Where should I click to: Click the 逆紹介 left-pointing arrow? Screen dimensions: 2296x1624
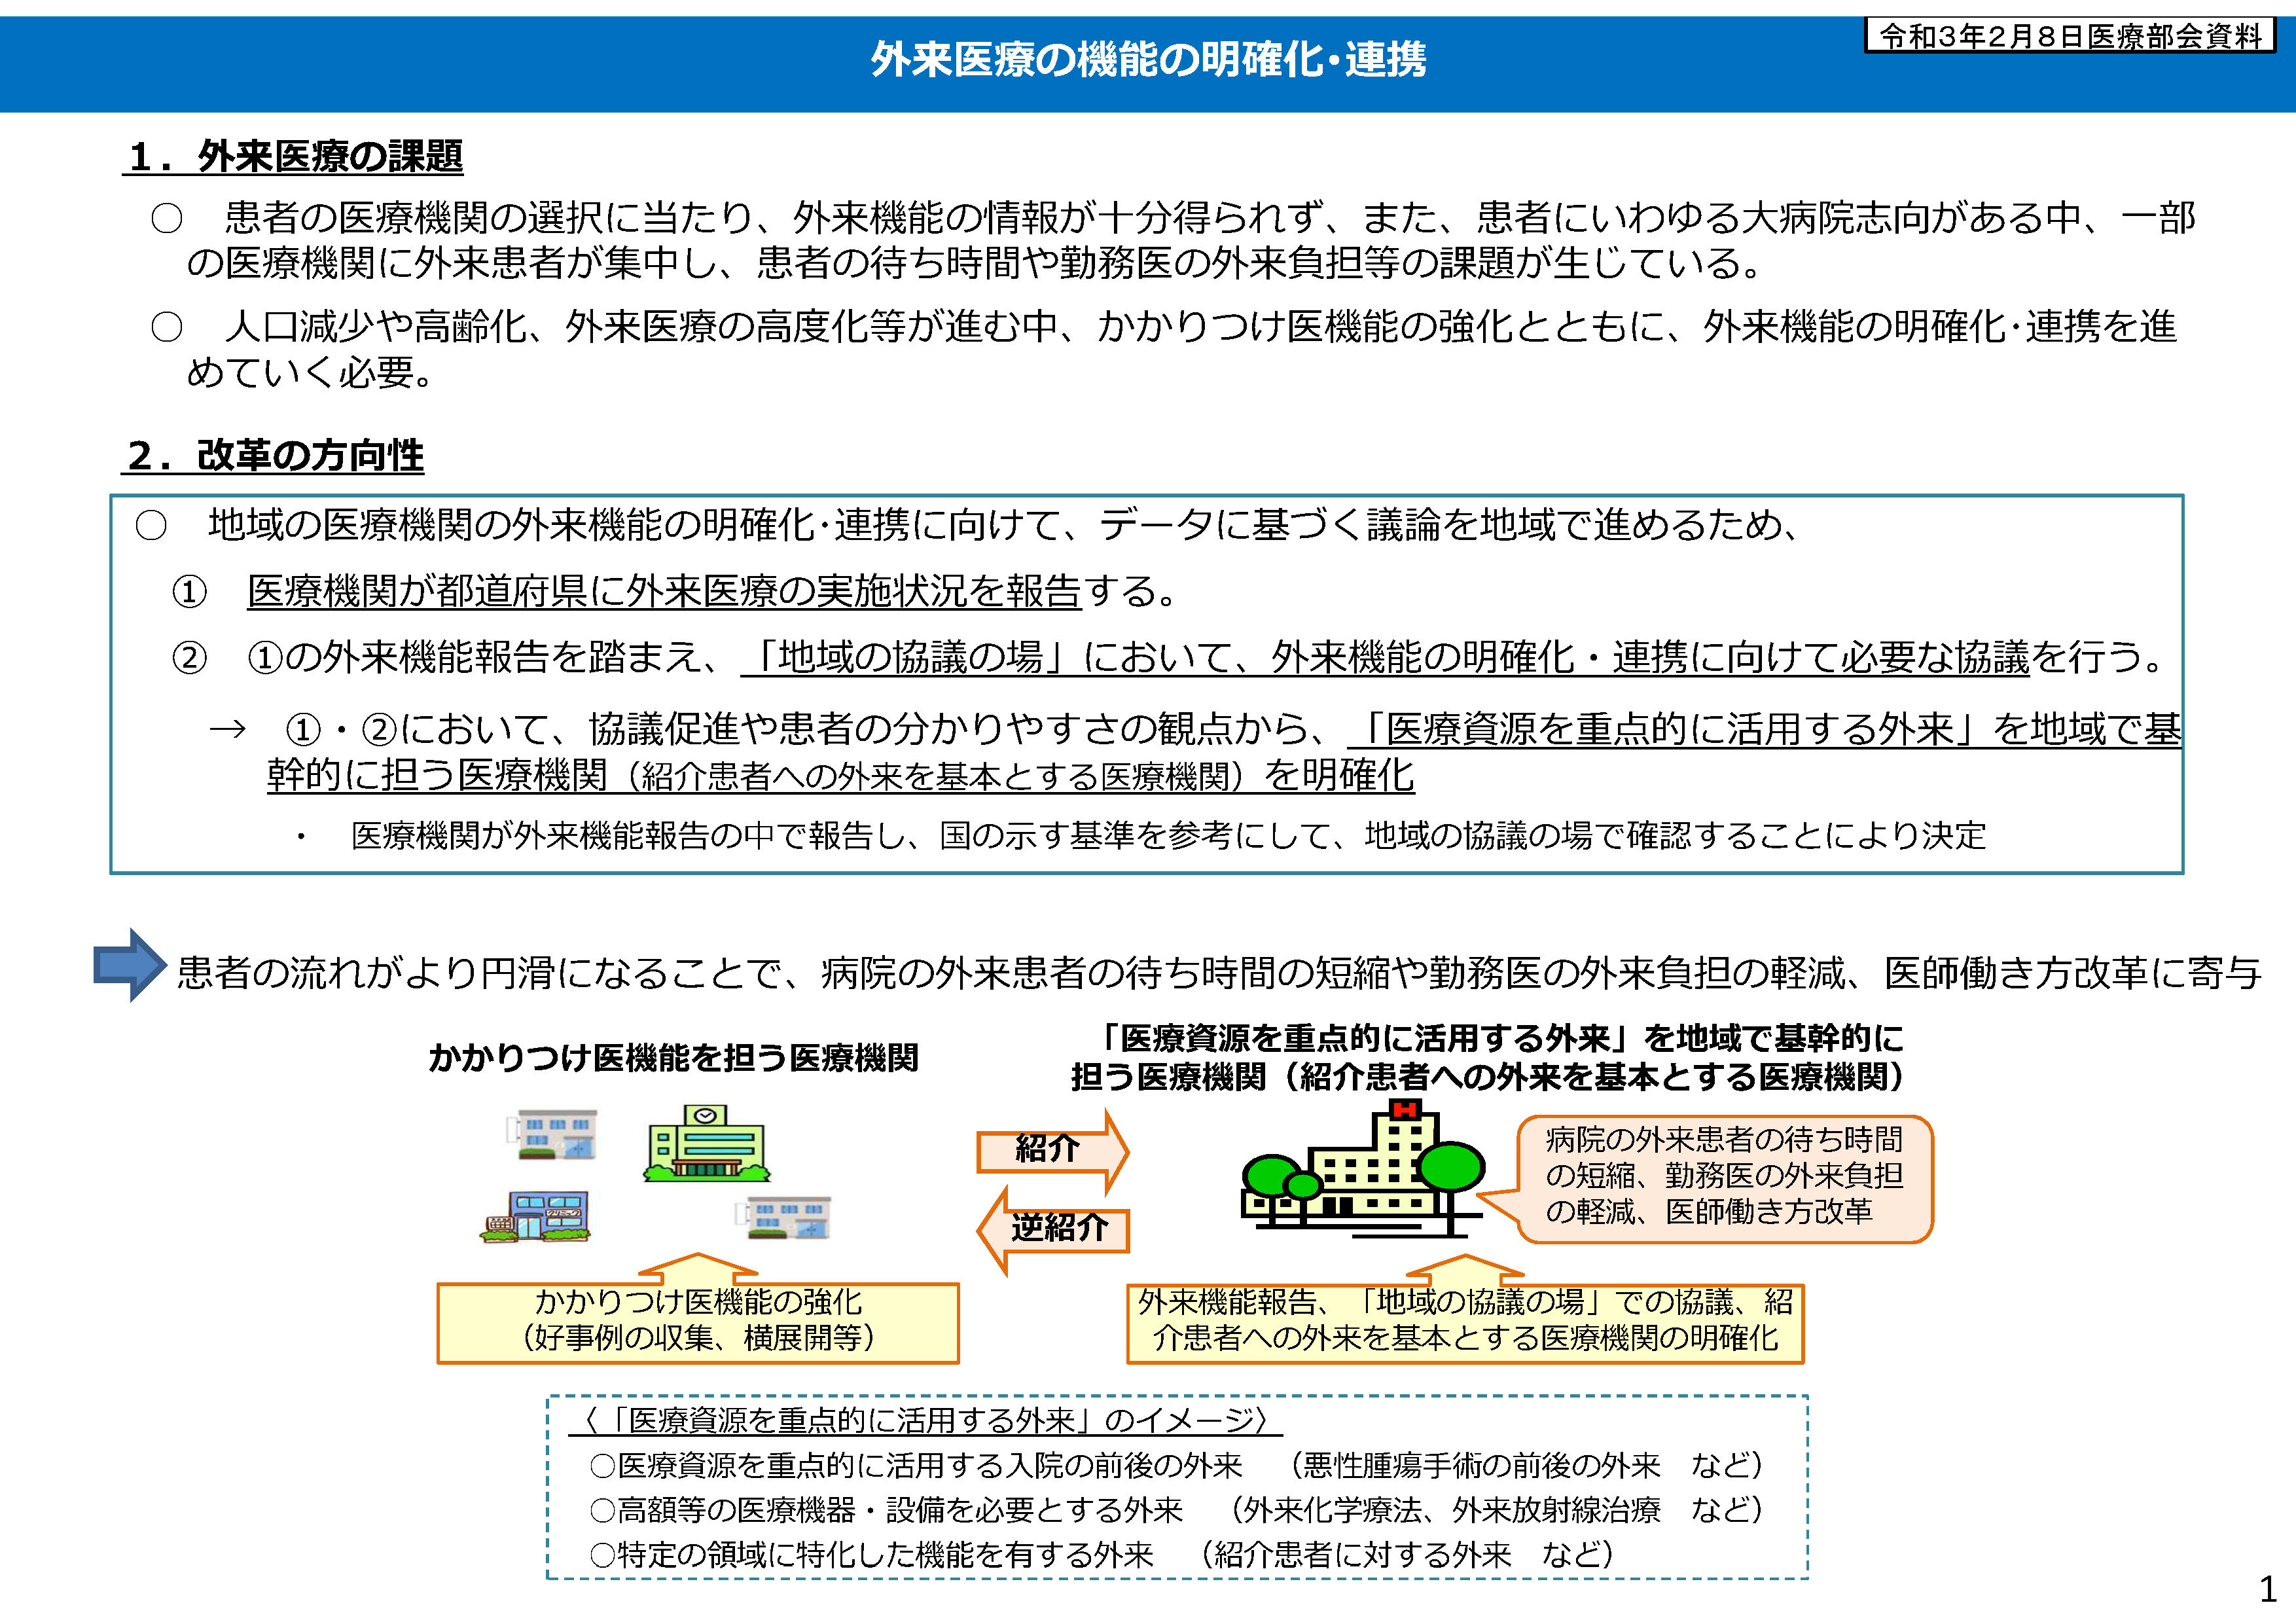[x=1054, y=1229]
